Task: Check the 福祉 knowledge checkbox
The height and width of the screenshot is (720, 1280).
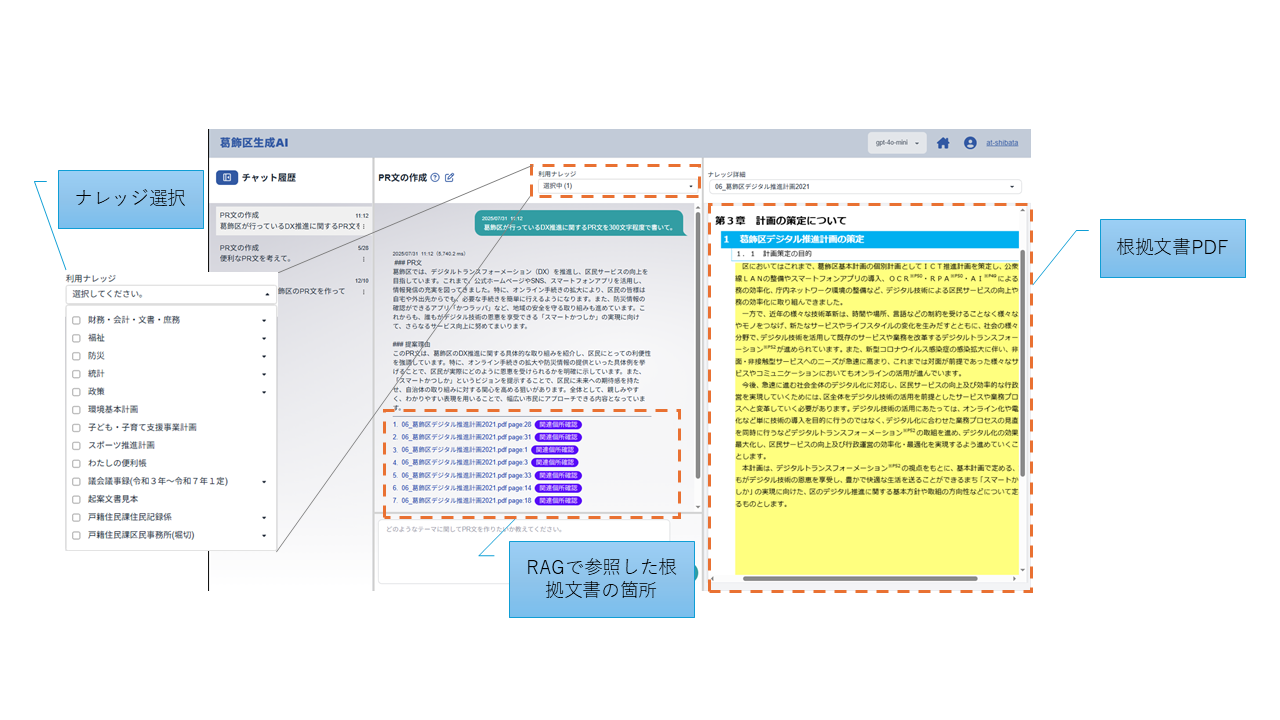Action: click(76, 338)
